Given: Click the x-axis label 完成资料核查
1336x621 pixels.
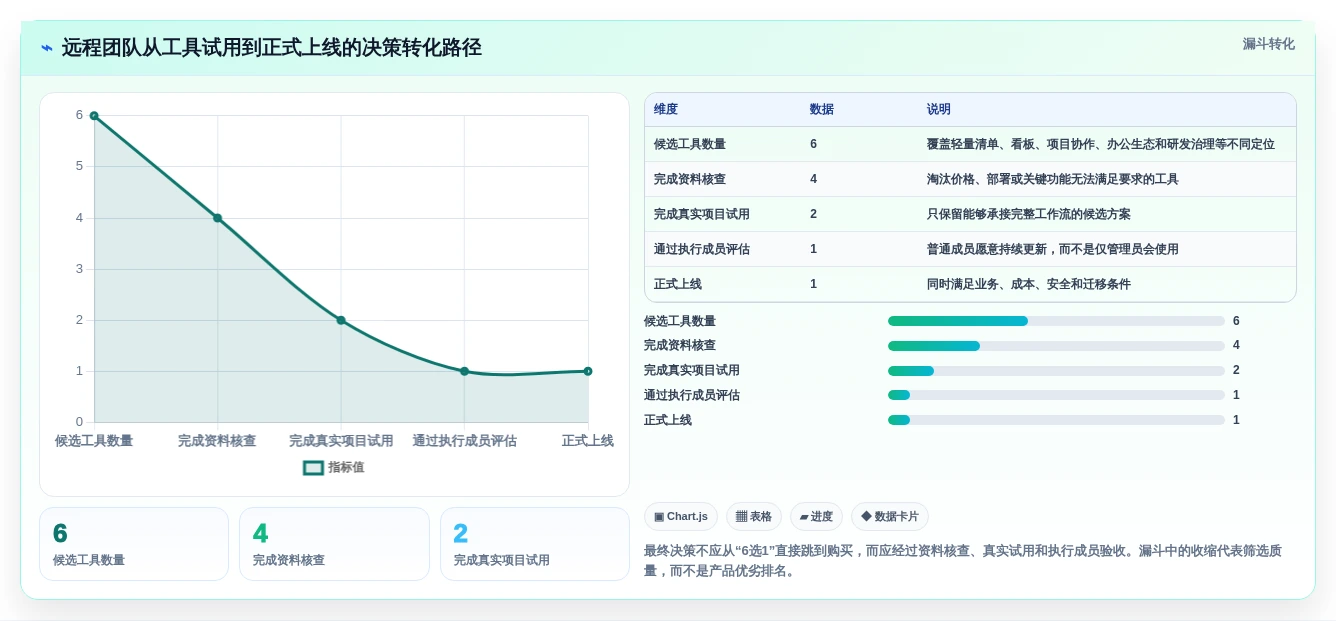Looking at the screenshot, I should [217, 440].
